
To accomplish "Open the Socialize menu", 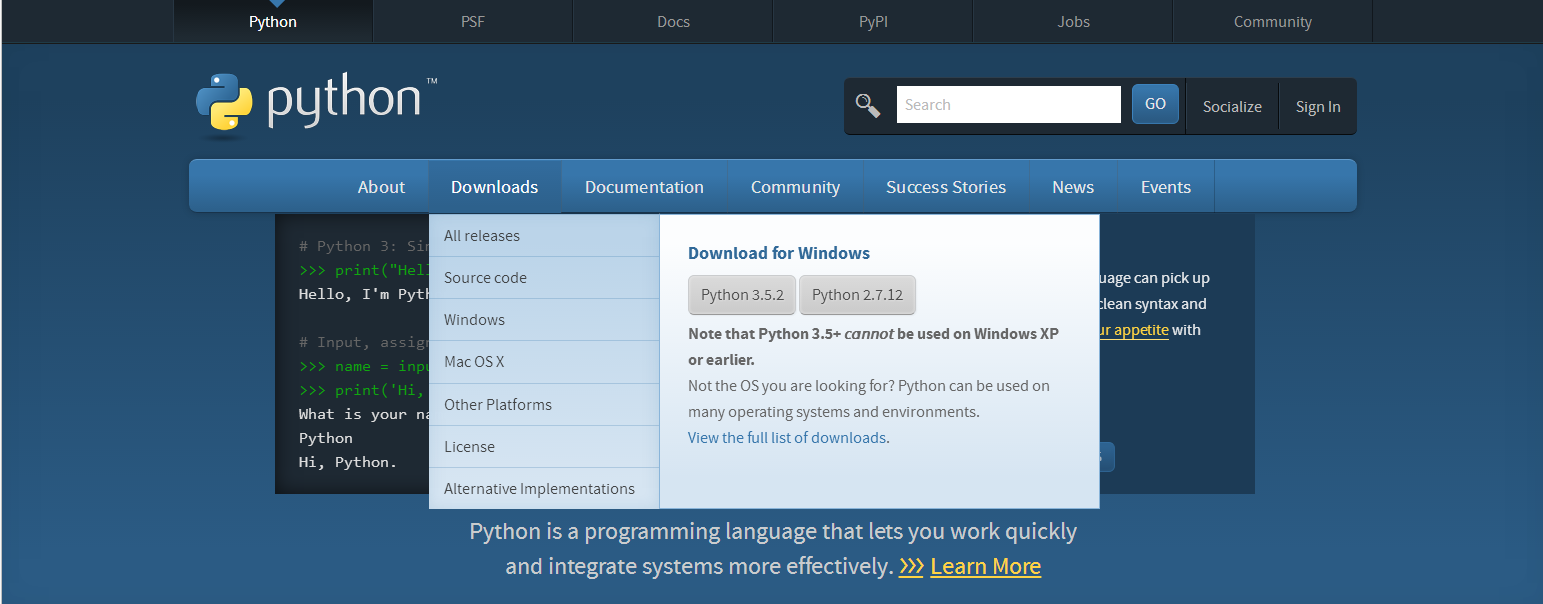I will click(x=1232, y=107).
